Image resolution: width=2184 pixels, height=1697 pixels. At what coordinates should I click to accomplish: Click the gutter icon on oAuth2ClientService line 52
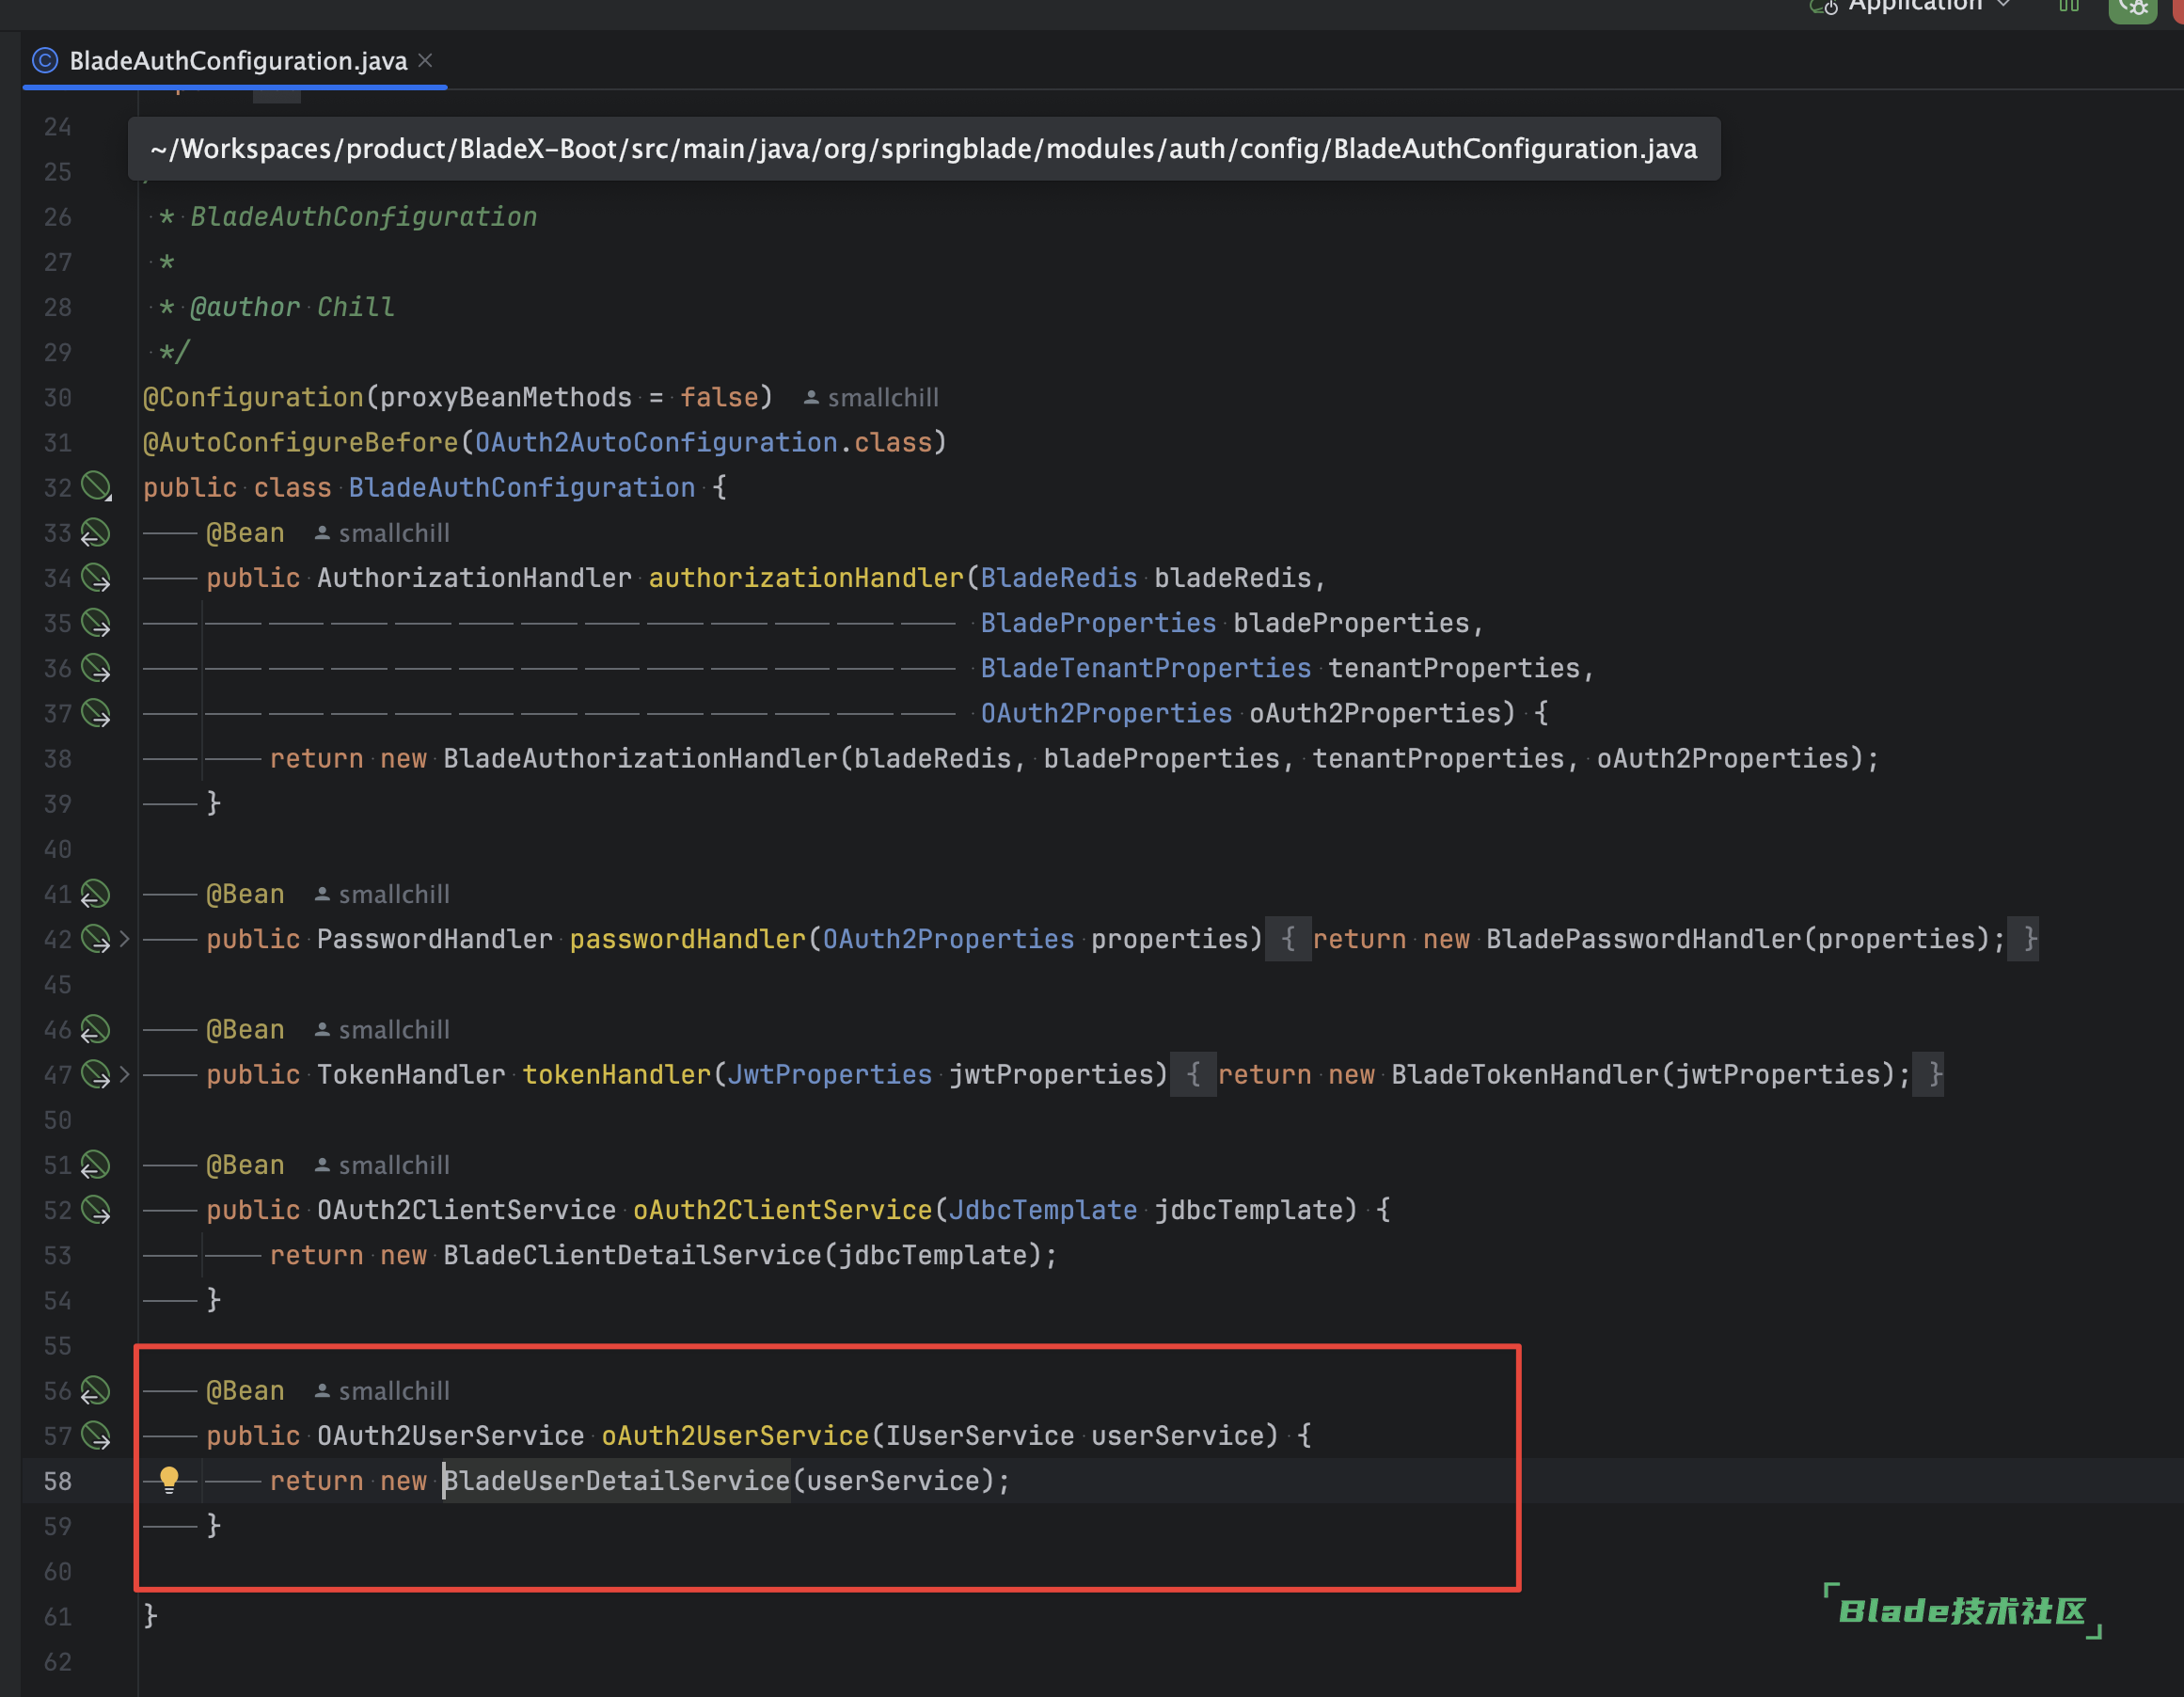click(x=96, y=1210)
